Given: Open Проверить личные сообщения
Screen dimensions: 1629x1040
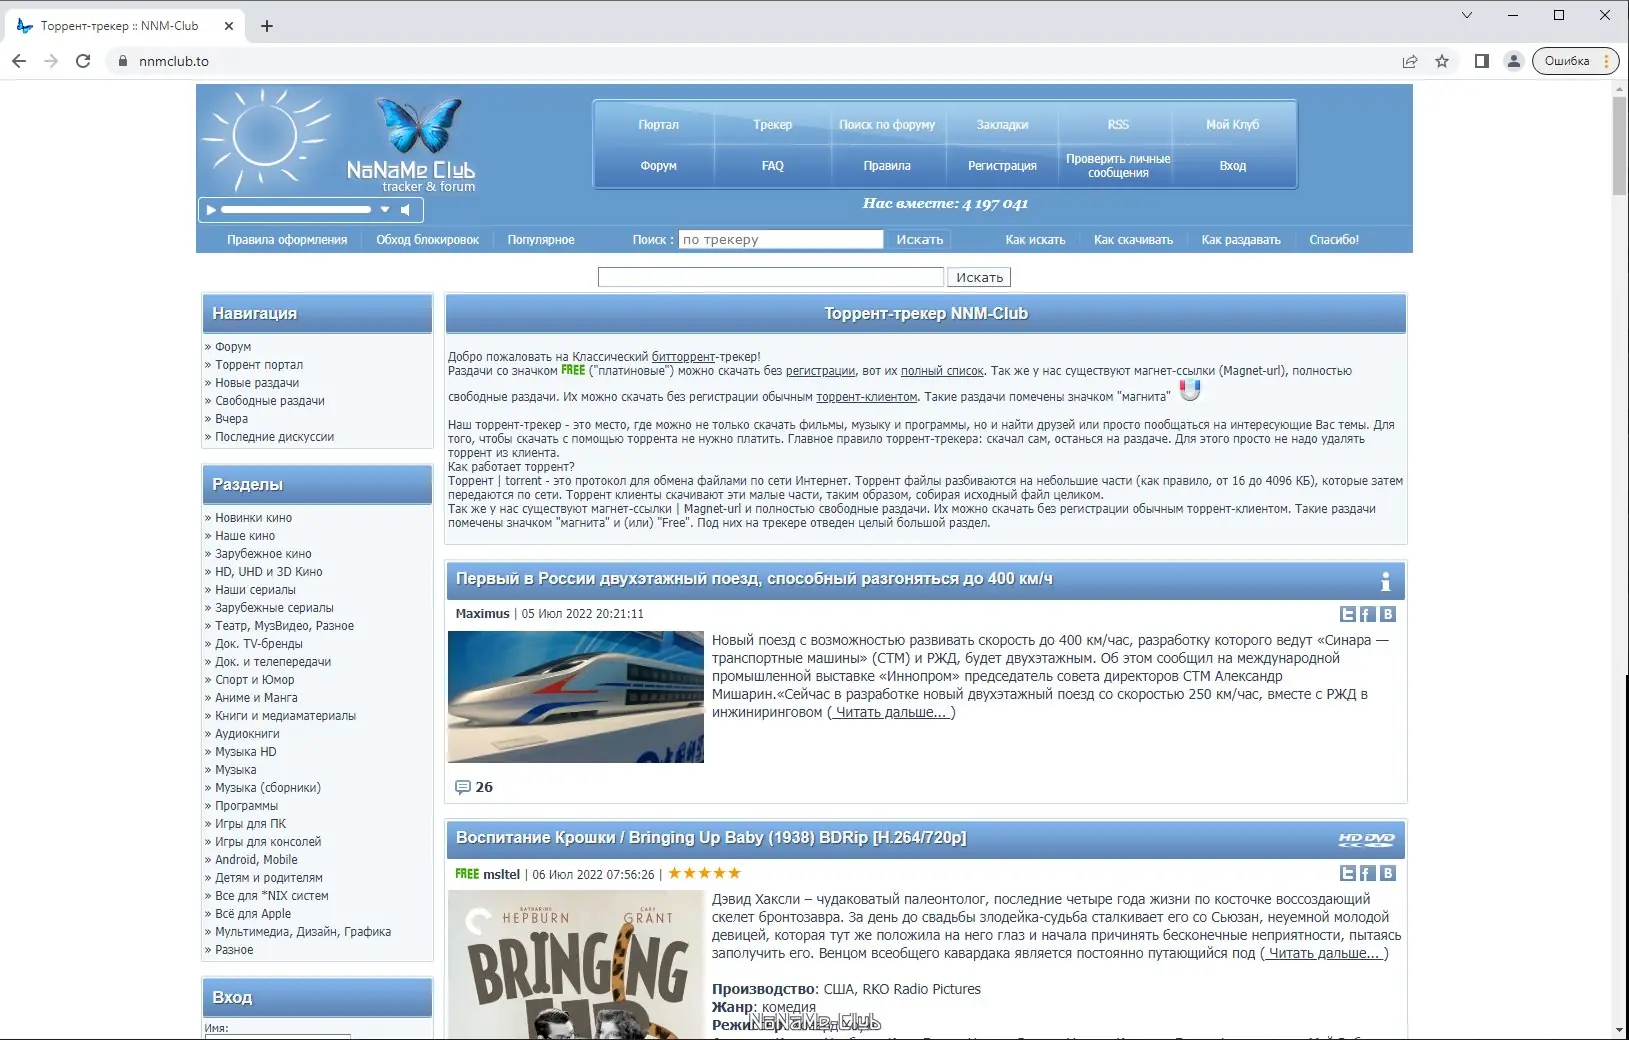Looking at the screenshot, I should click(1118, 166).
